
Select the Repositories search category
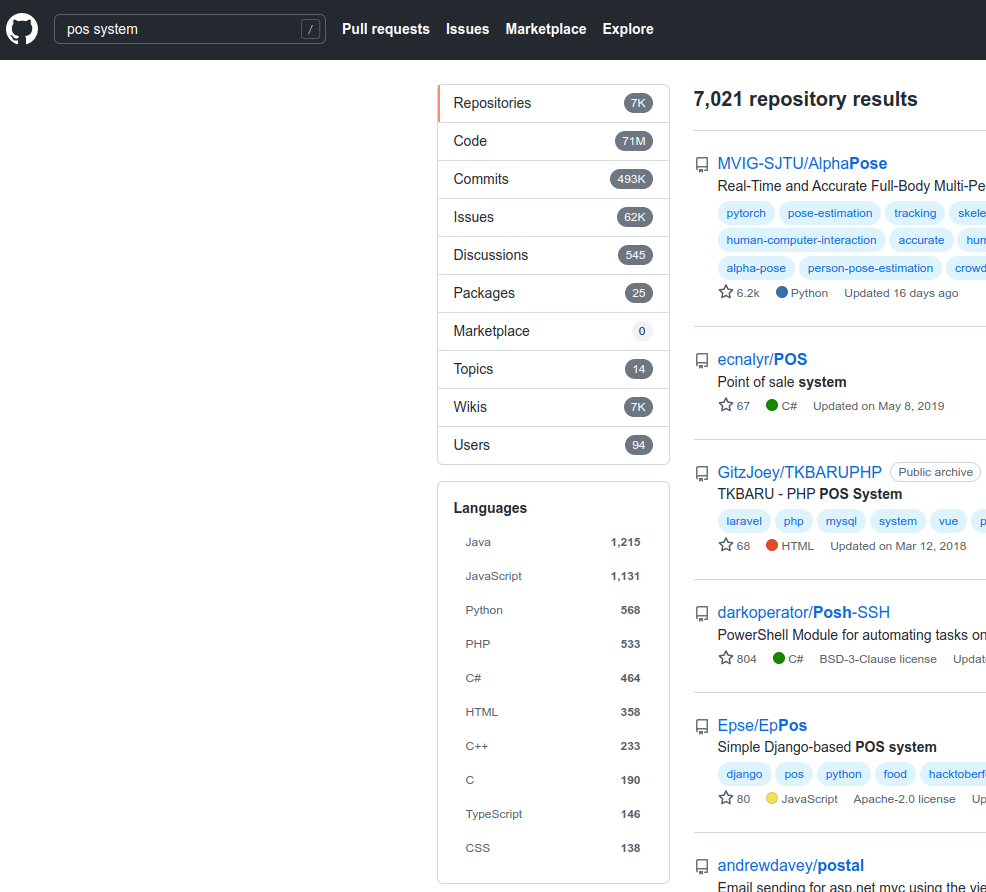pyautogui.click(x=553, y=103)
